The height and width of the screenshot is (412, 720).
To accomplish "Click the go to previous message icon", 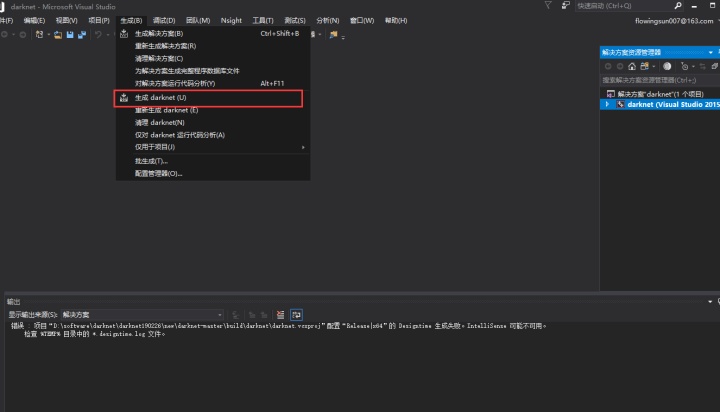I will 252,315.
